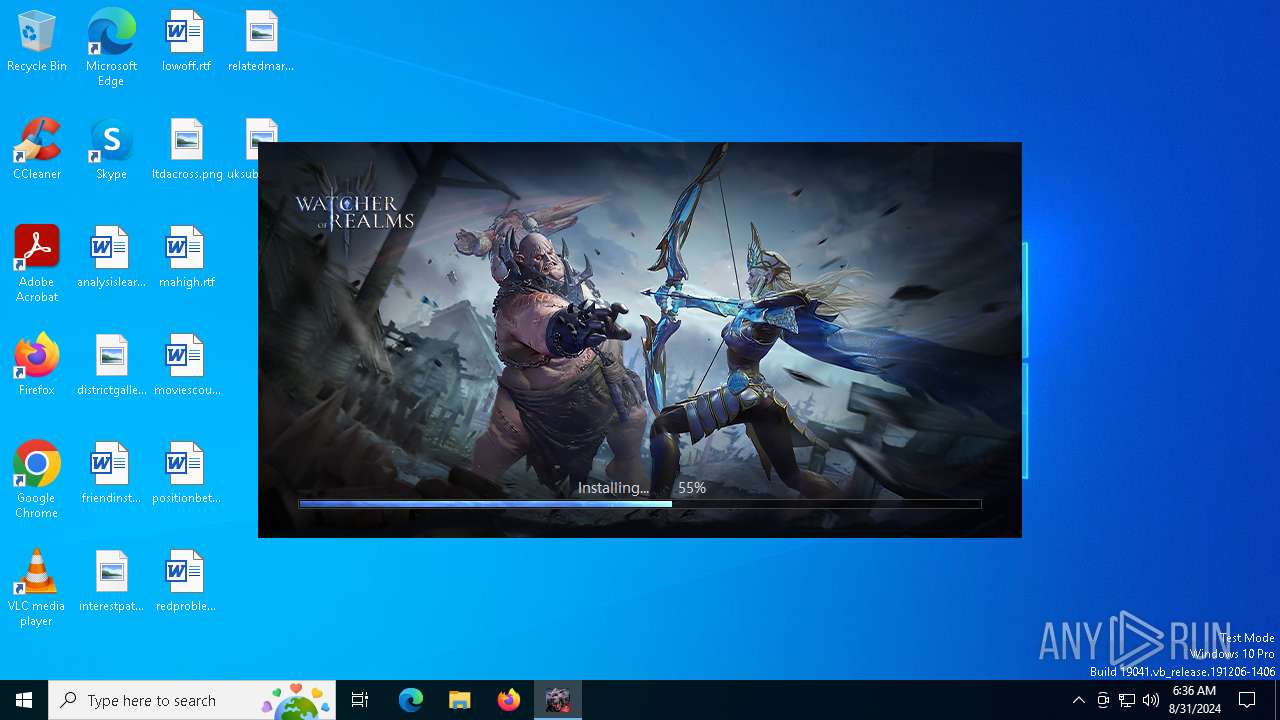Screen dimensions: 1280x720
Task: Select the moviescou... Word document icon
Action: coord(186,366)
